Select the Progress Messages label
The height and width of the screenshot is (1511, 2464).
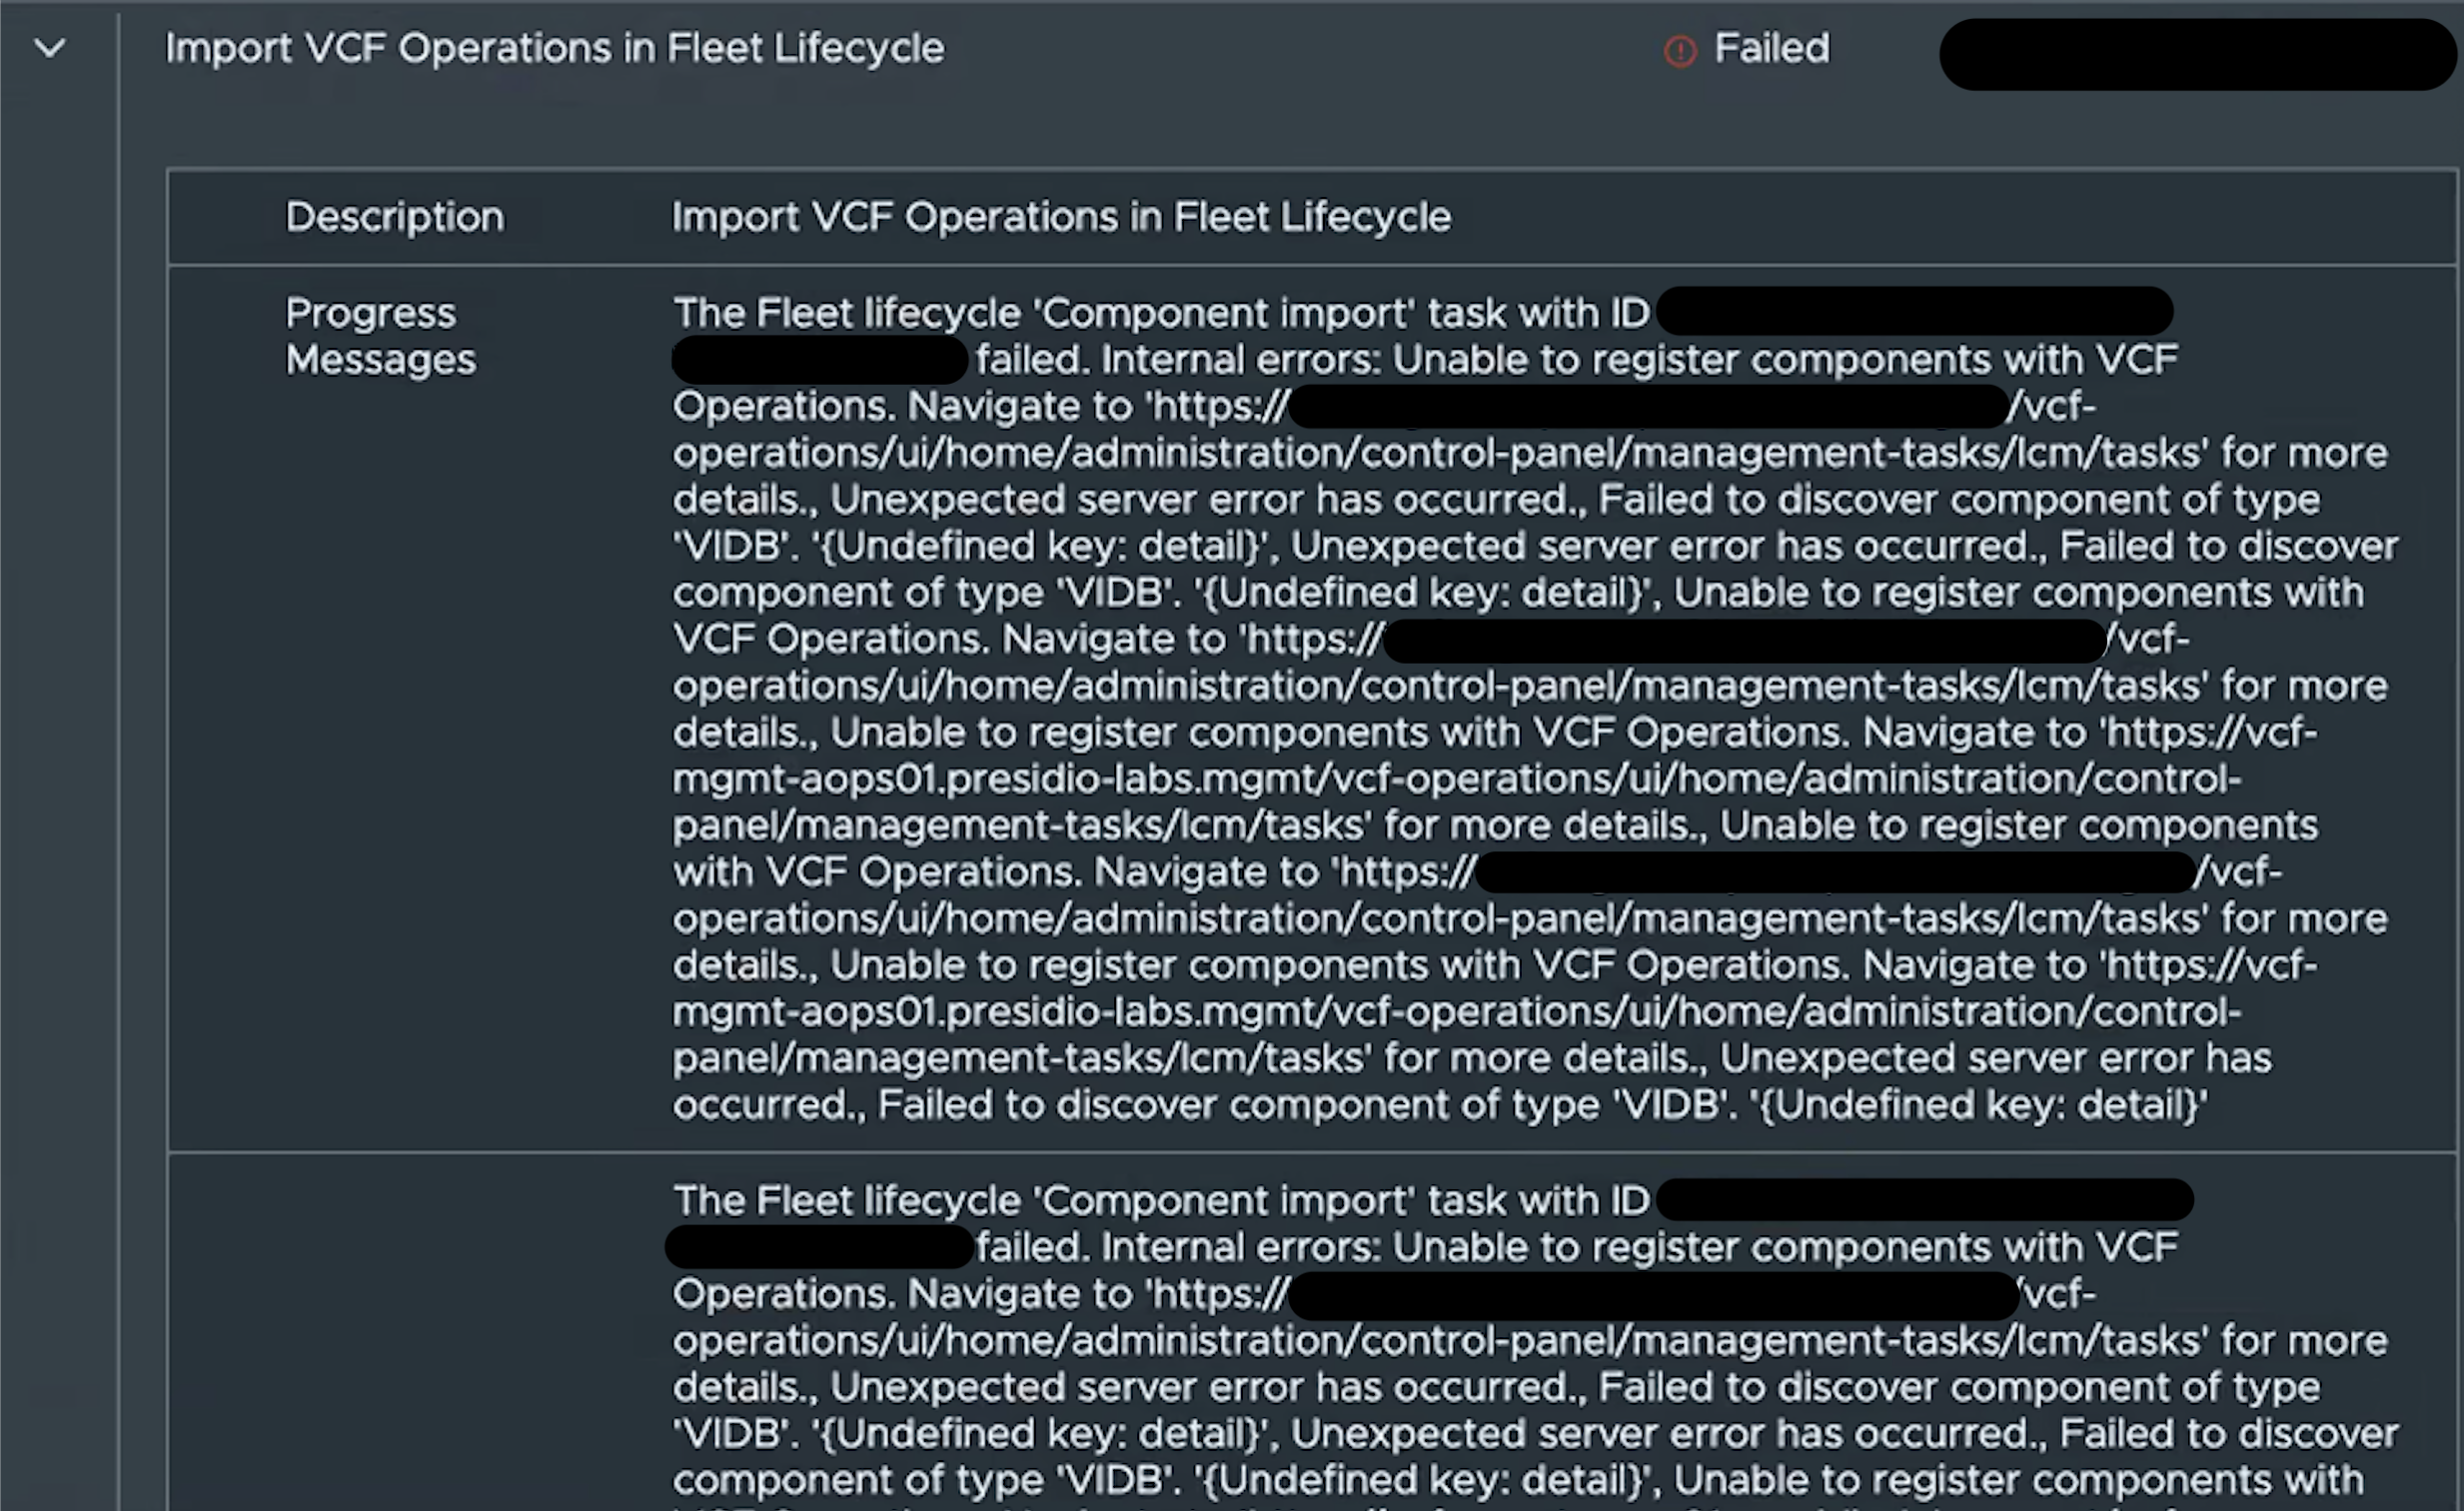(x=381, y=335)
